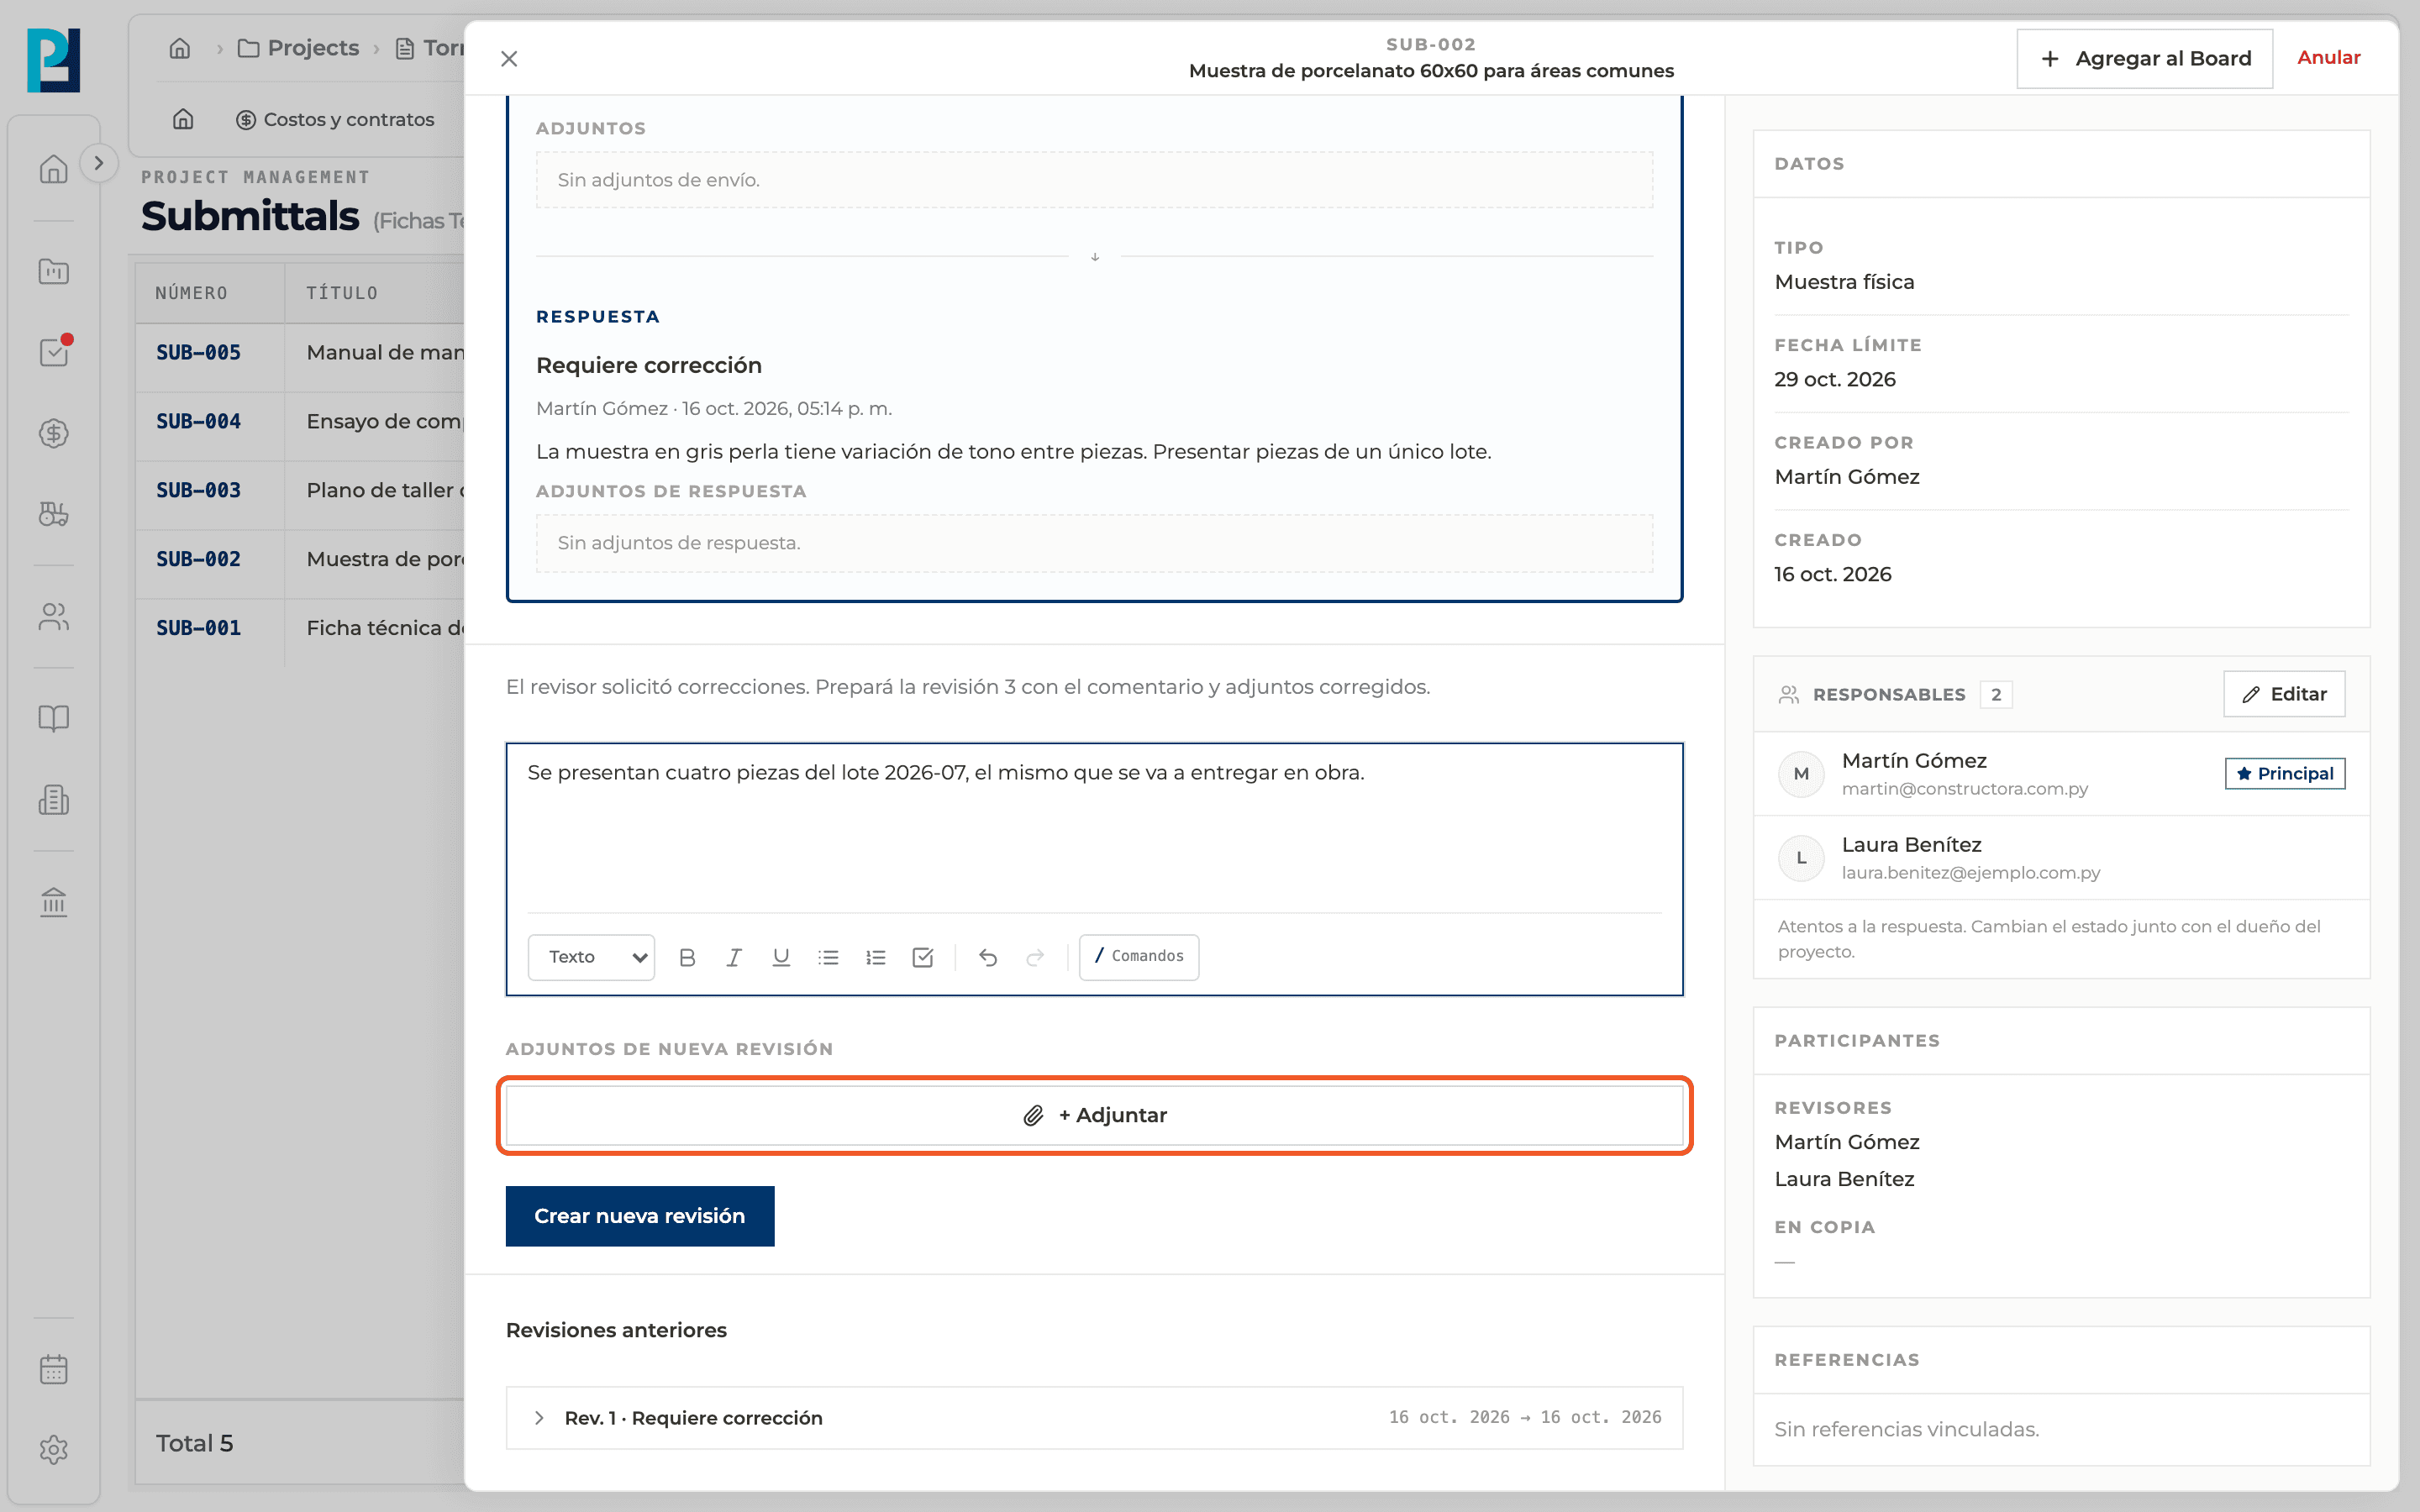
Task: Open the tasks icon with red badge
Action: (x=54, y=352)
